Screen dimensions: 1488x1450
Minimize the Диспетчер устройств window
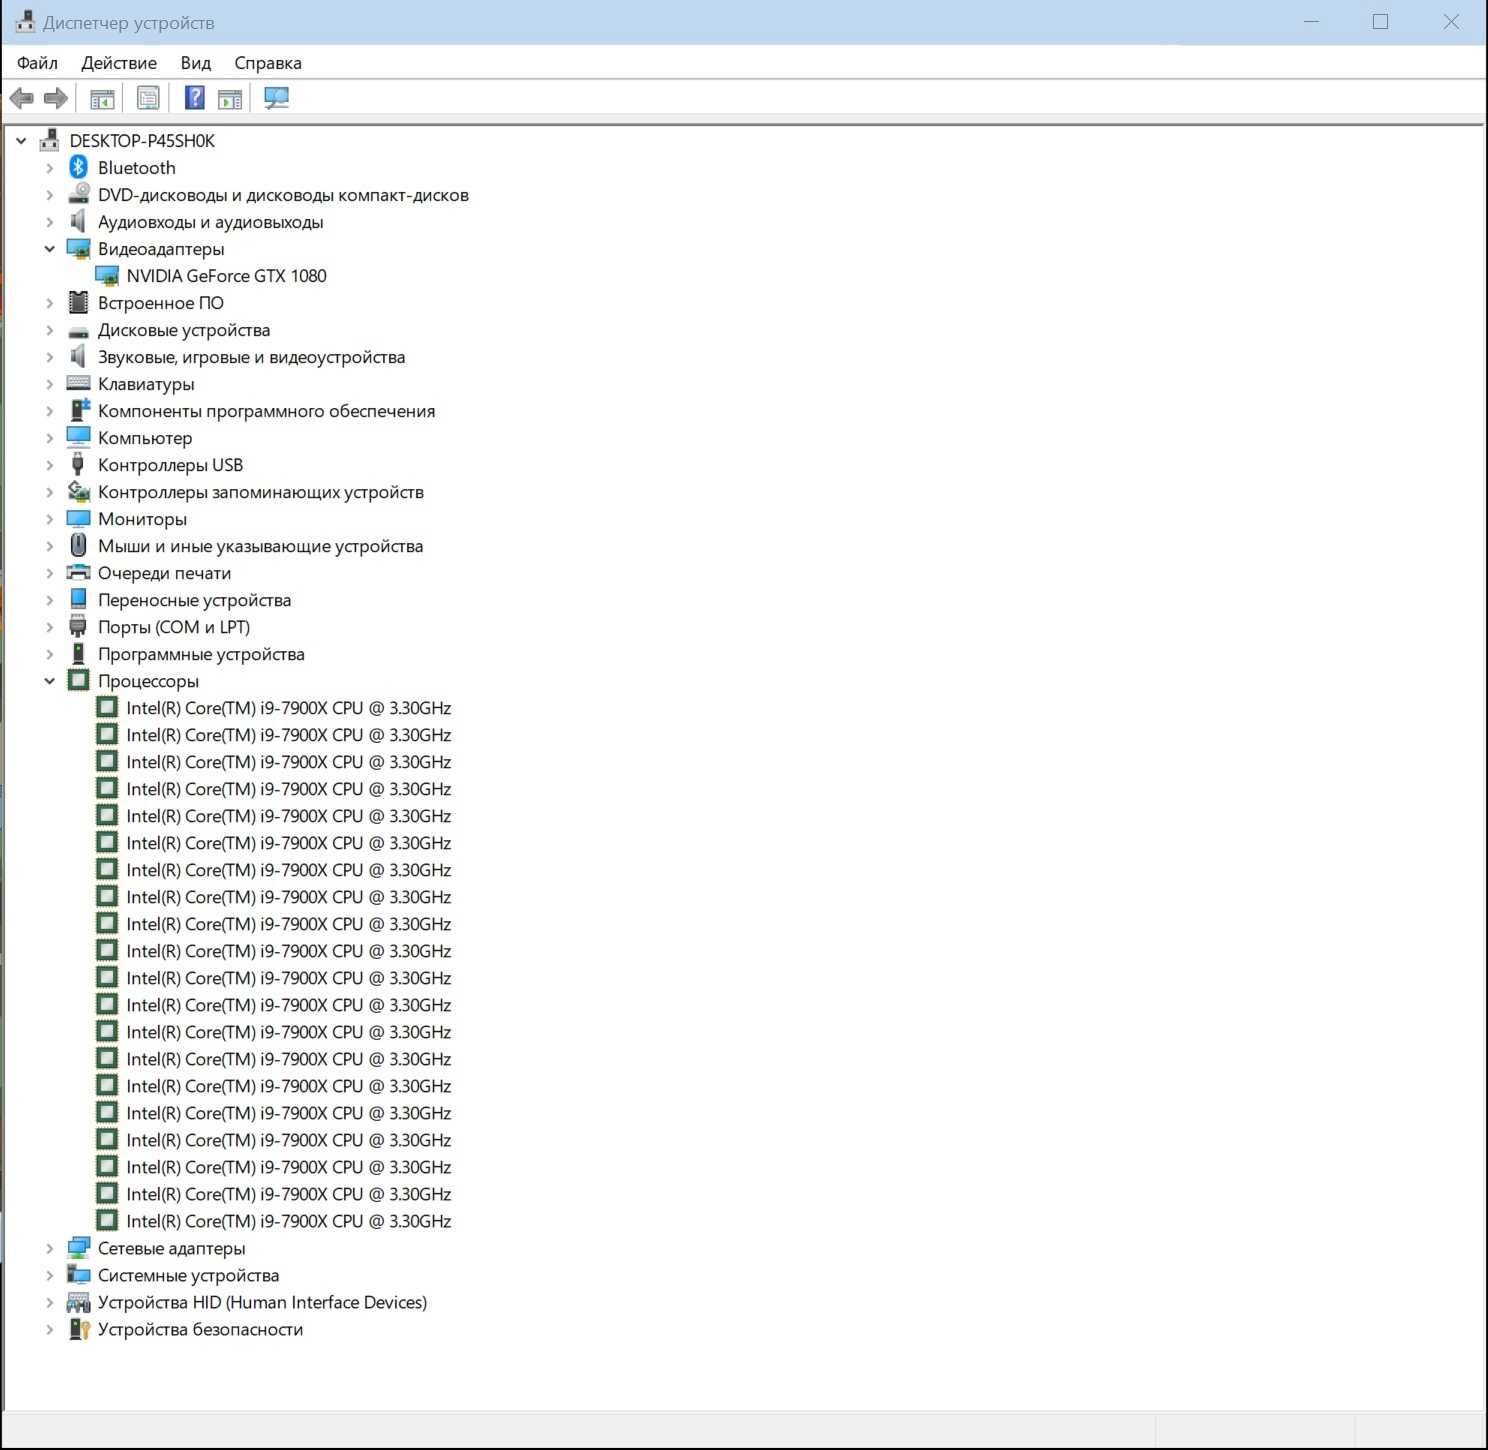(1311, 21)
